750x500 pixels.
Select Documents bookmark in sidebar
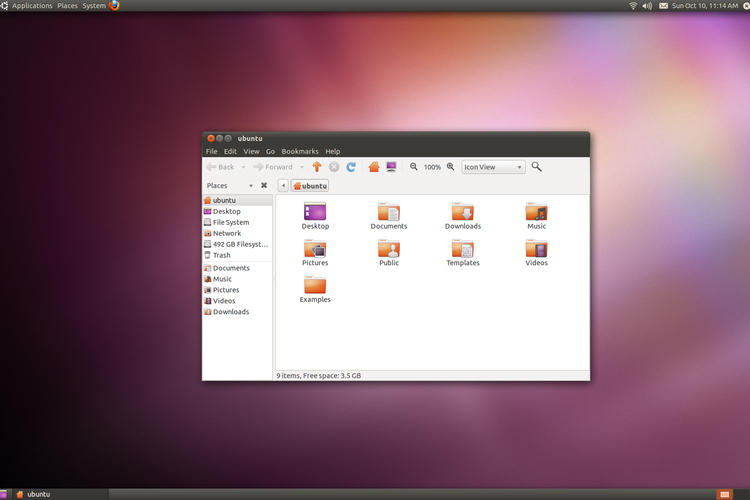click(237, 268)
